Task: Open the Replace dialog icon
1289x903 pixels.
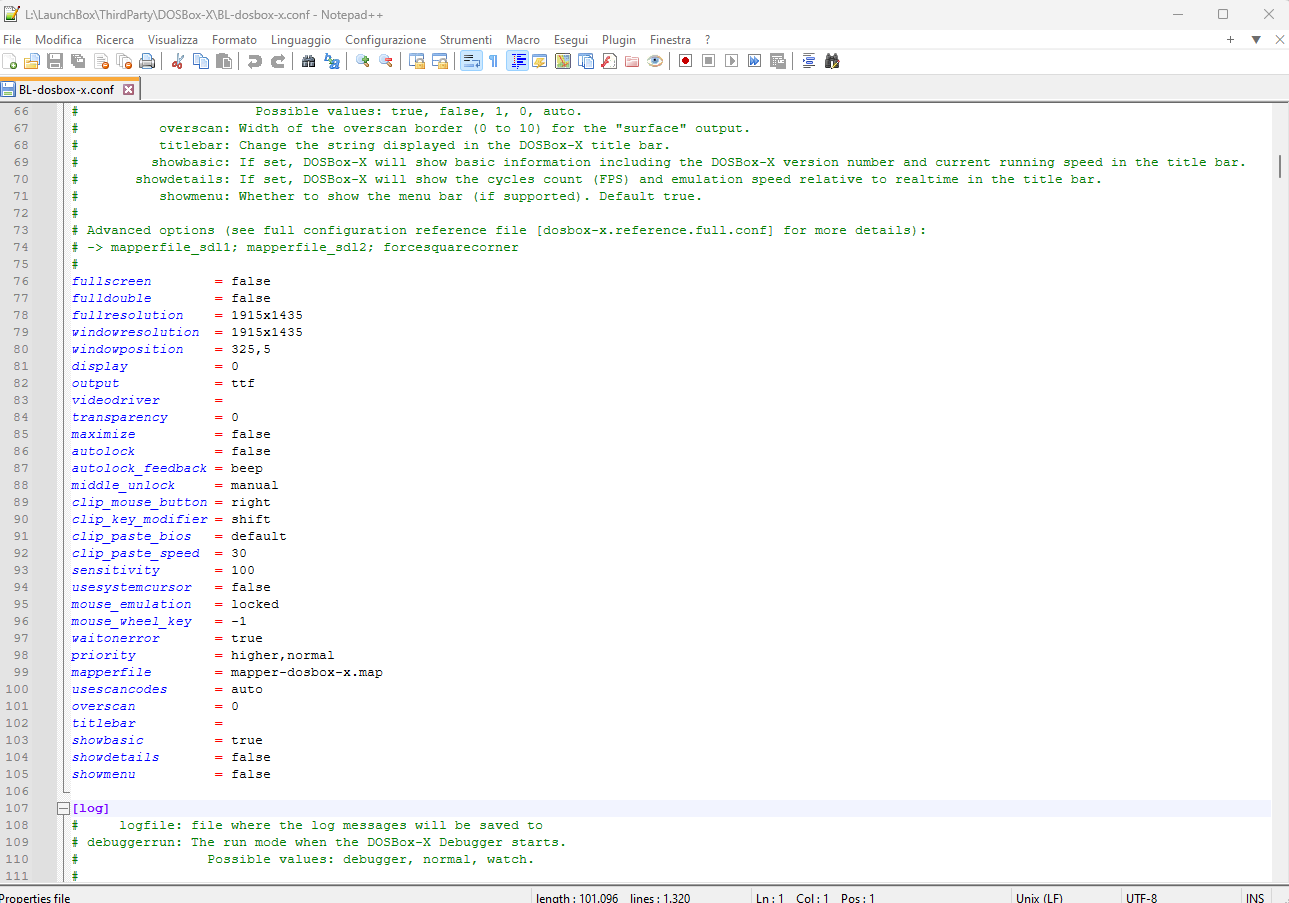Action: tap(332, 61)
